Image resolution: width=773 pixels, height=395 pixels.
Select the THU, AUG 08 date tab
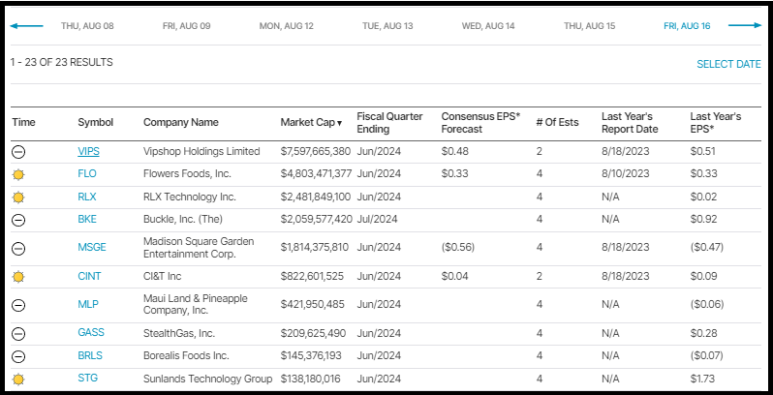[87, 26]
